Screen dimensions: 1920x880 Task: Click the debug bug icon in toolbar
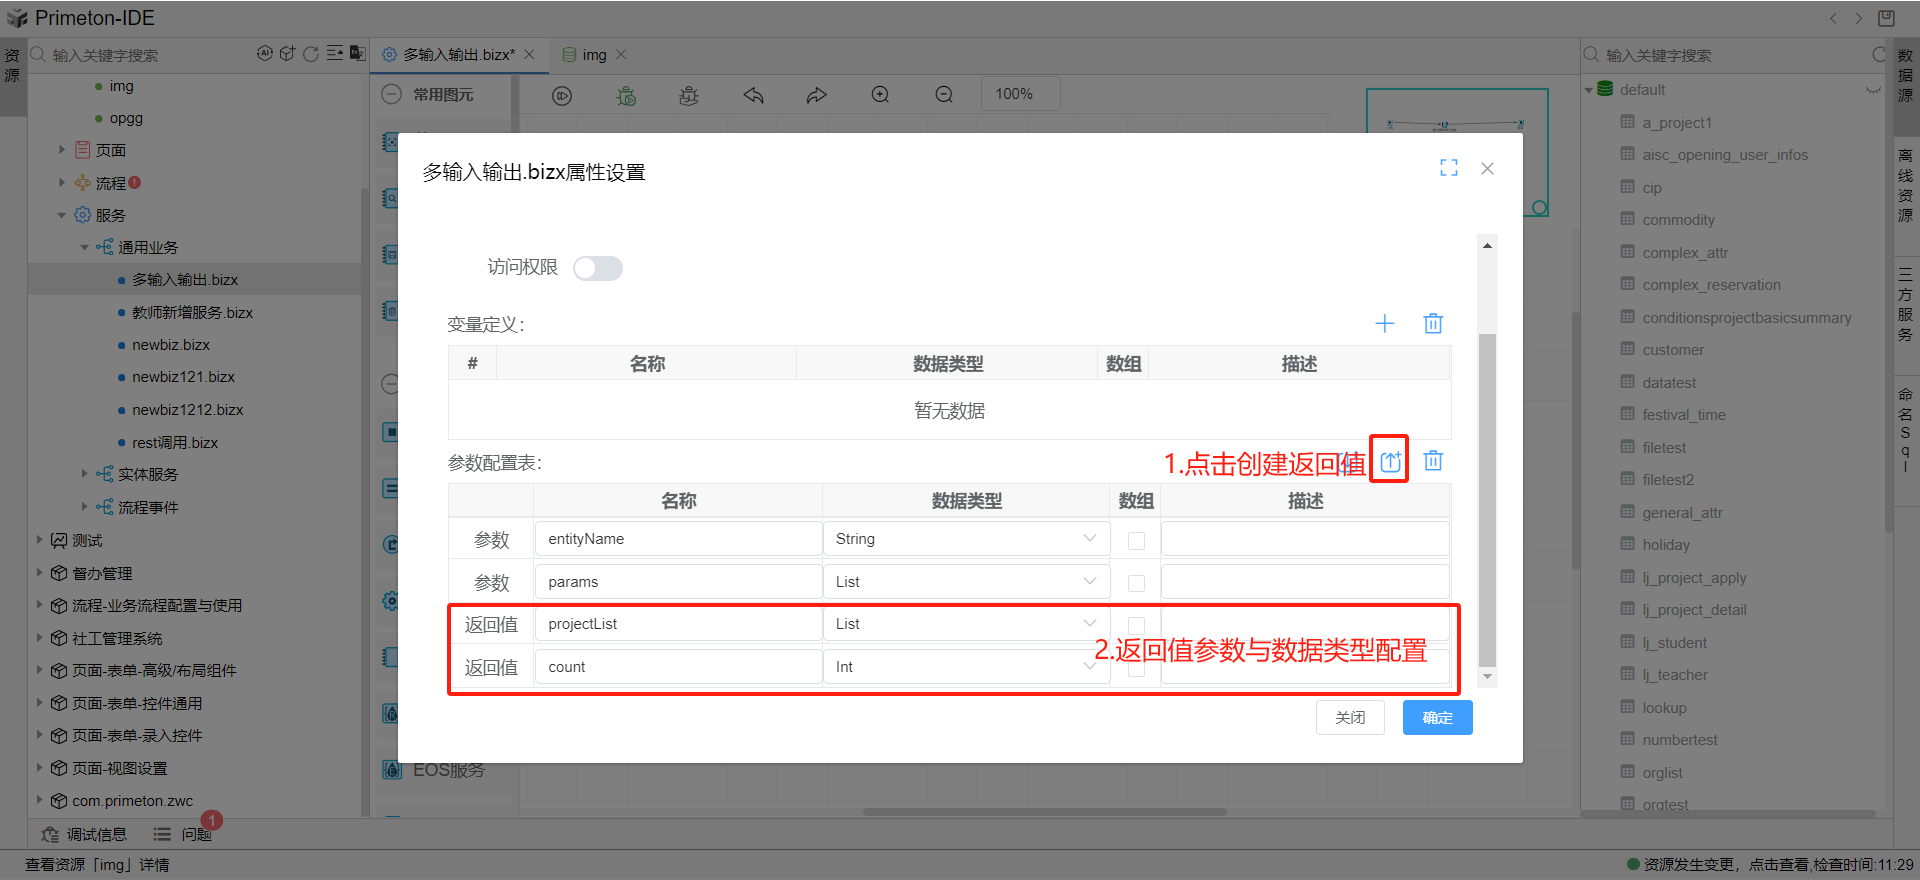click(626, 96)
